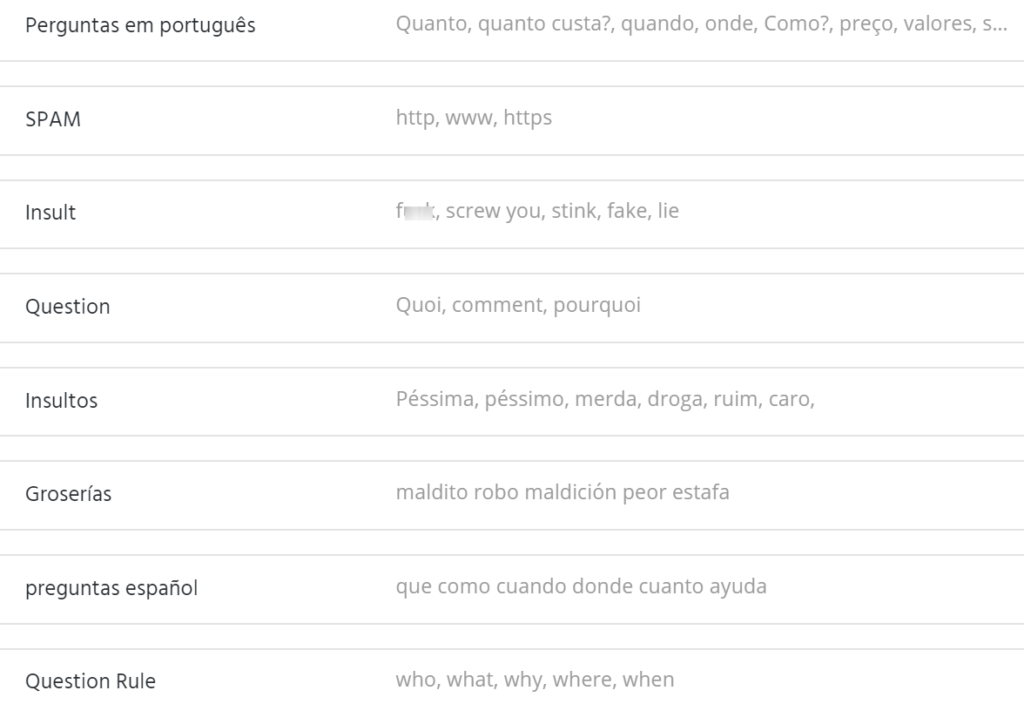Click the 'https' keyword in SPAM row
The height and width of the screenshot is (704, 1024).
[x=527, y=118]
